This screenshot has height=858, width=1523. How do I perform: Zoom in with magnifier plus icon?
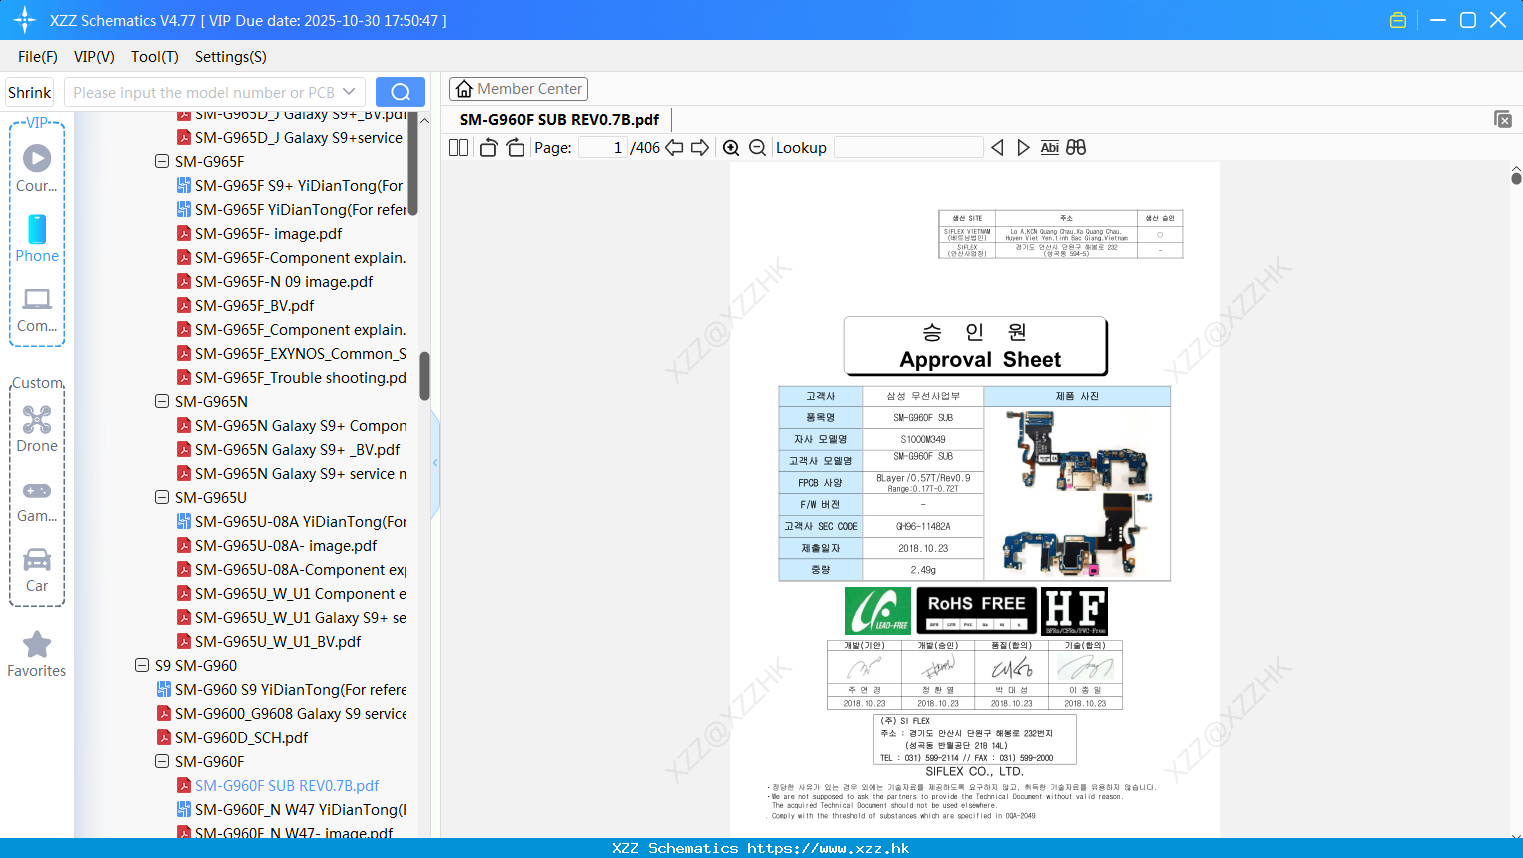pyautogui.click(x=731, y=147)
